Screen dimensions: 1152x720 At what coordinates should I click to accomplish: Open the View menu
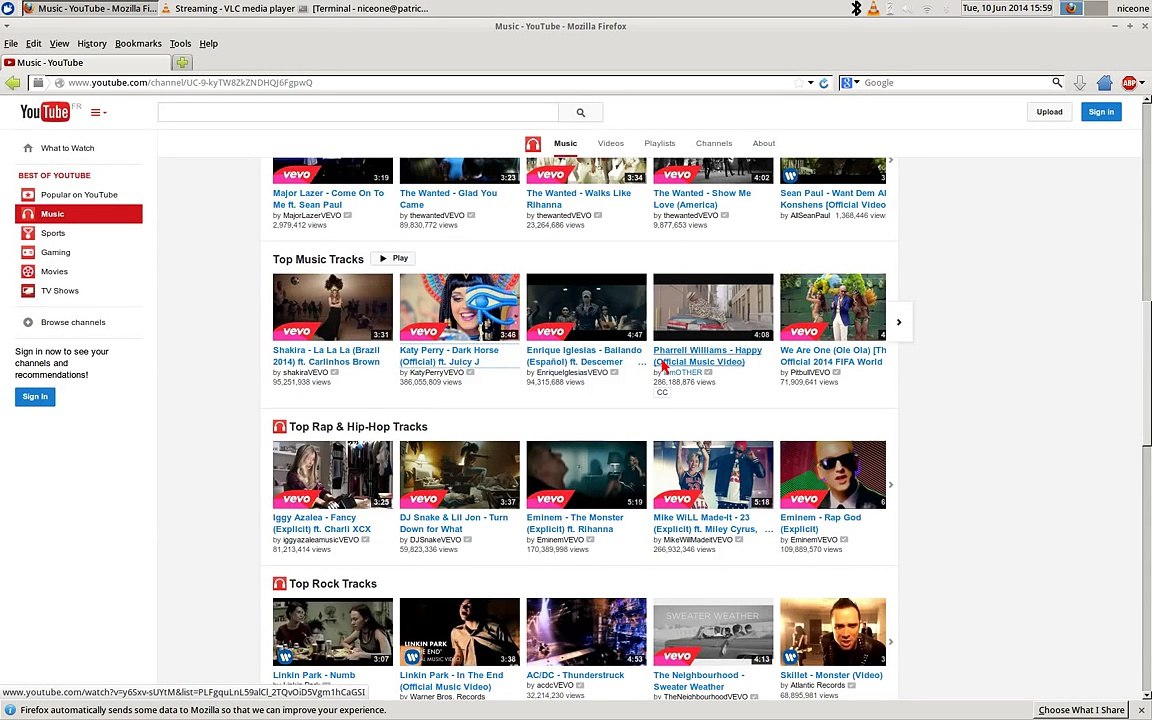60,43
